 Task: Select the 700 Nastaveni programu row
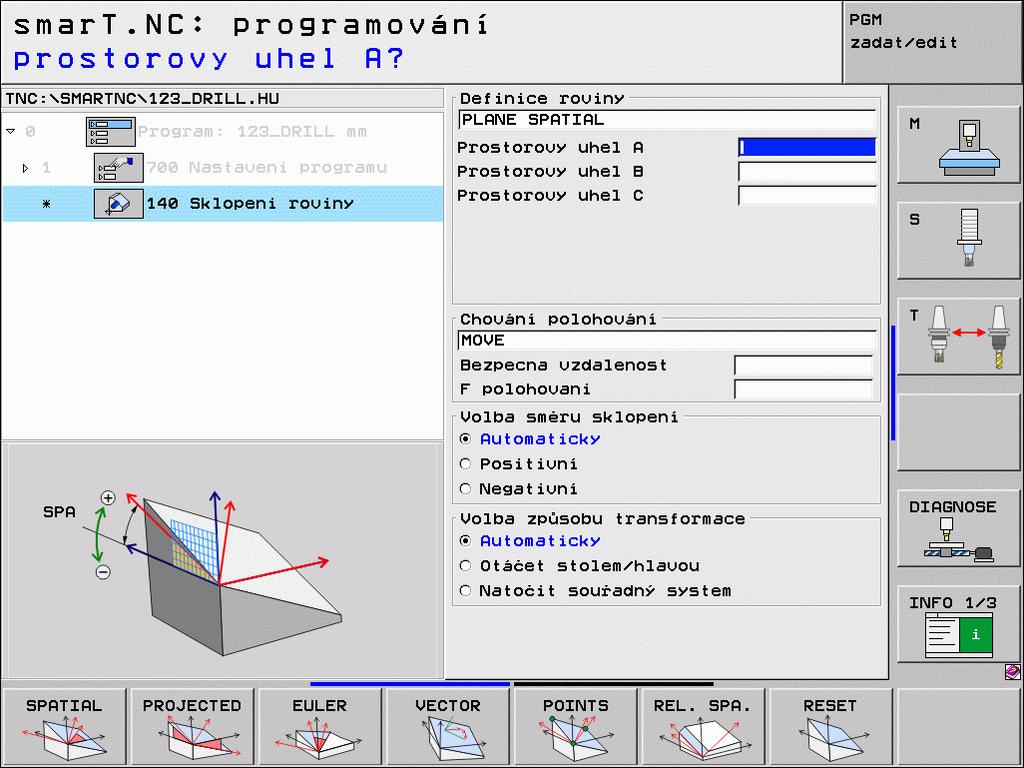click(223, 168)
